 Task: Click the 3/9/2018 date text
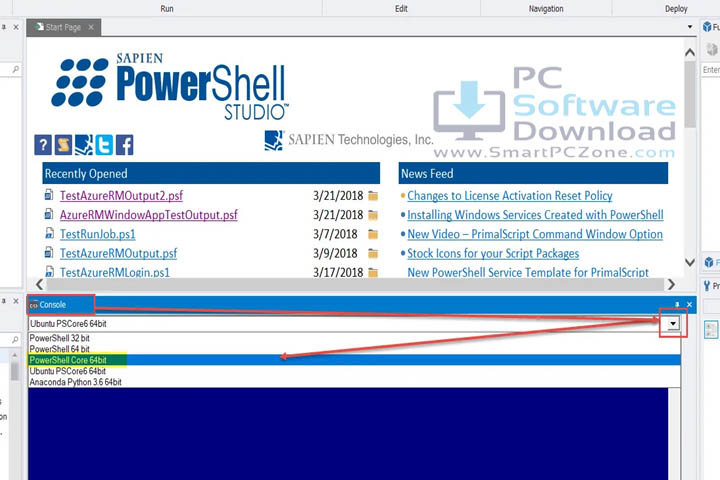pyautogui.click(x=335, y=254)
